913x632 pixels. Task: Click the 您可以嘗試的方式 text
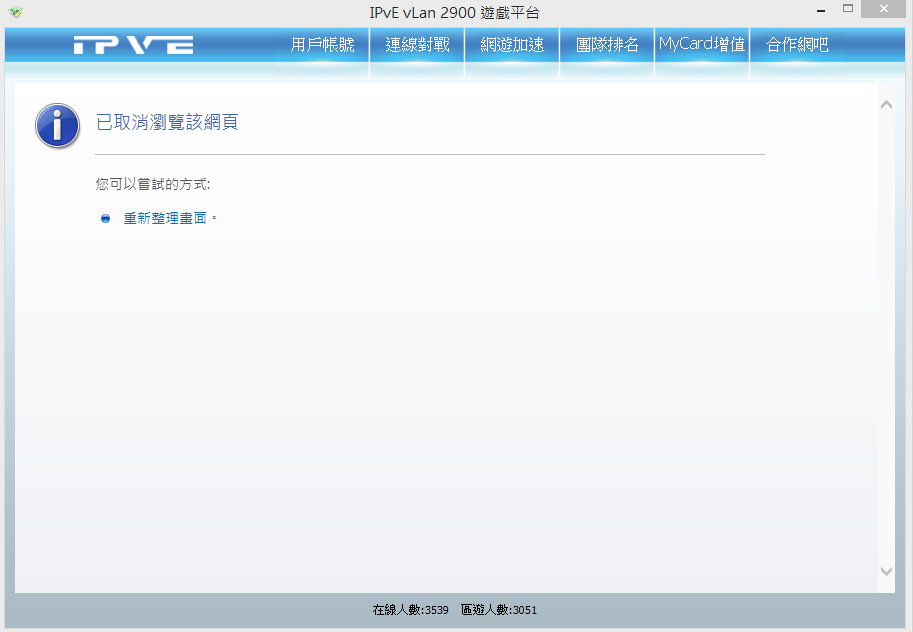coord(153,185)
